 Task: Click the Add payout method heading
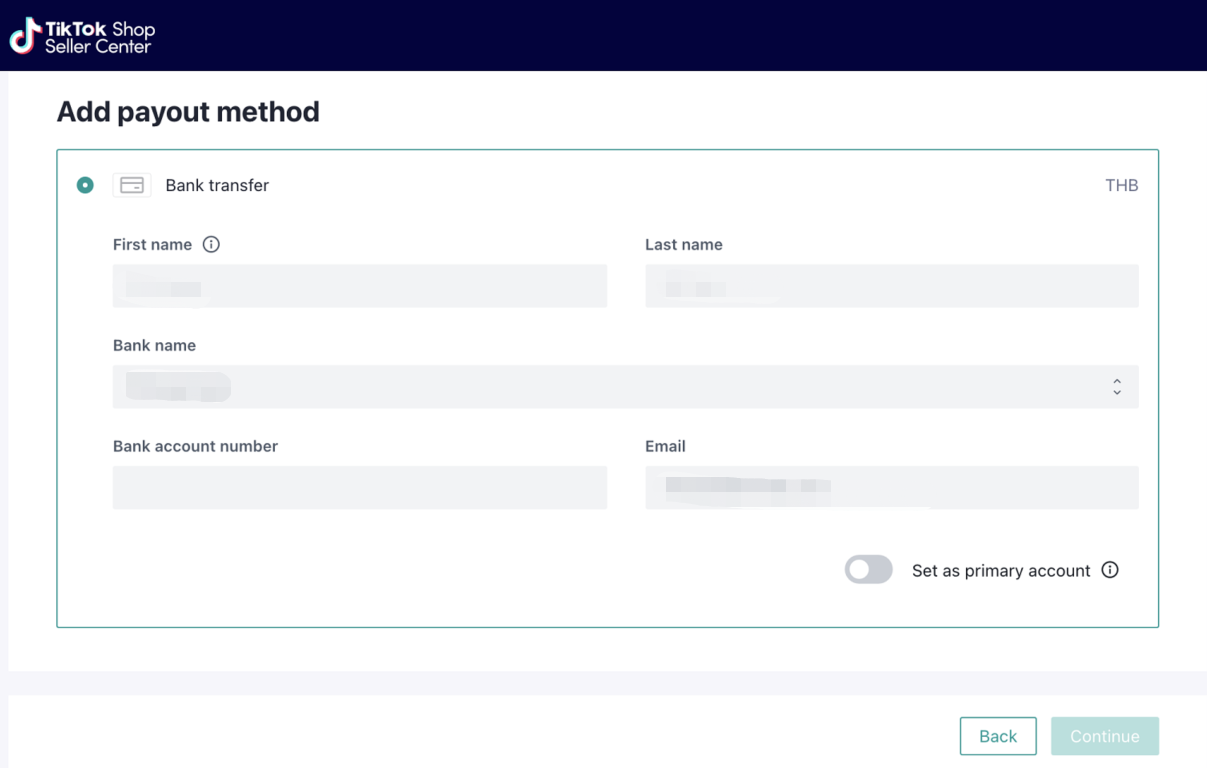(x=188, y=111)
